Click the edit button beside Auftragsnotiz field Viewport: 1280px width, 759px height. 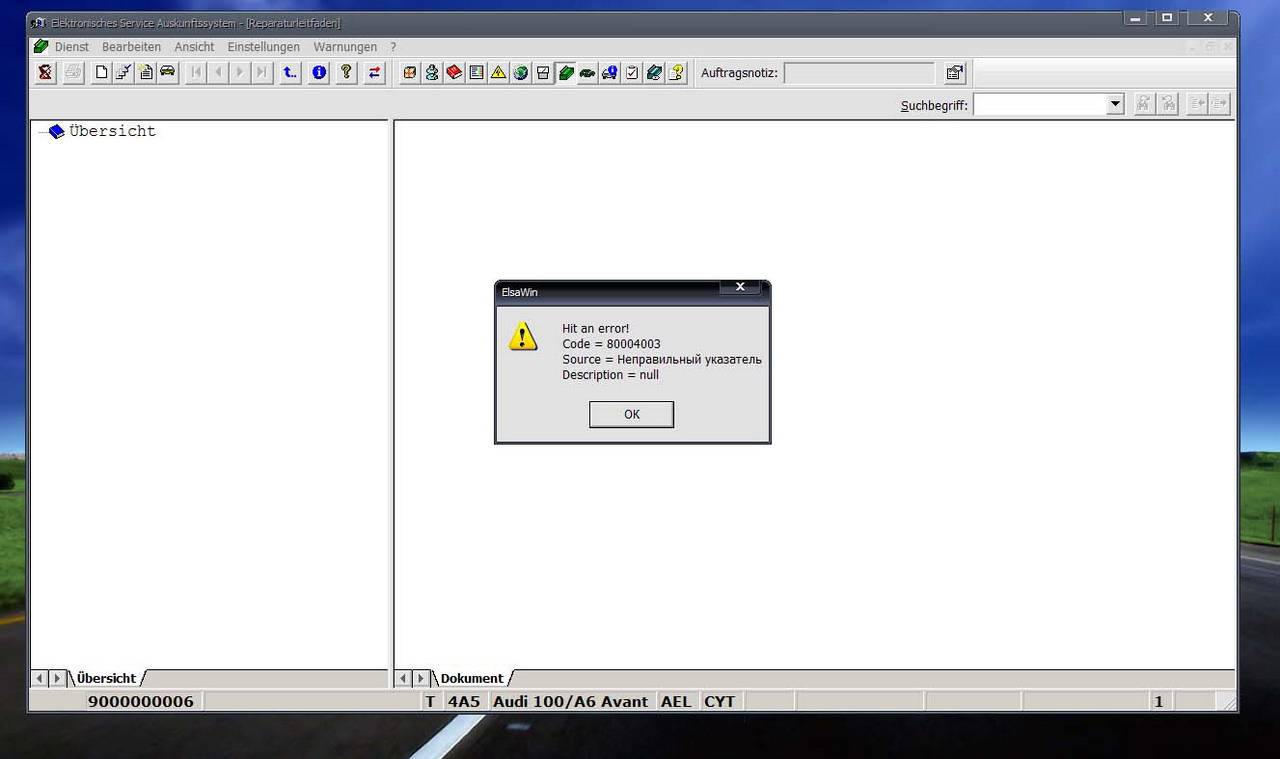pos(955,72)
